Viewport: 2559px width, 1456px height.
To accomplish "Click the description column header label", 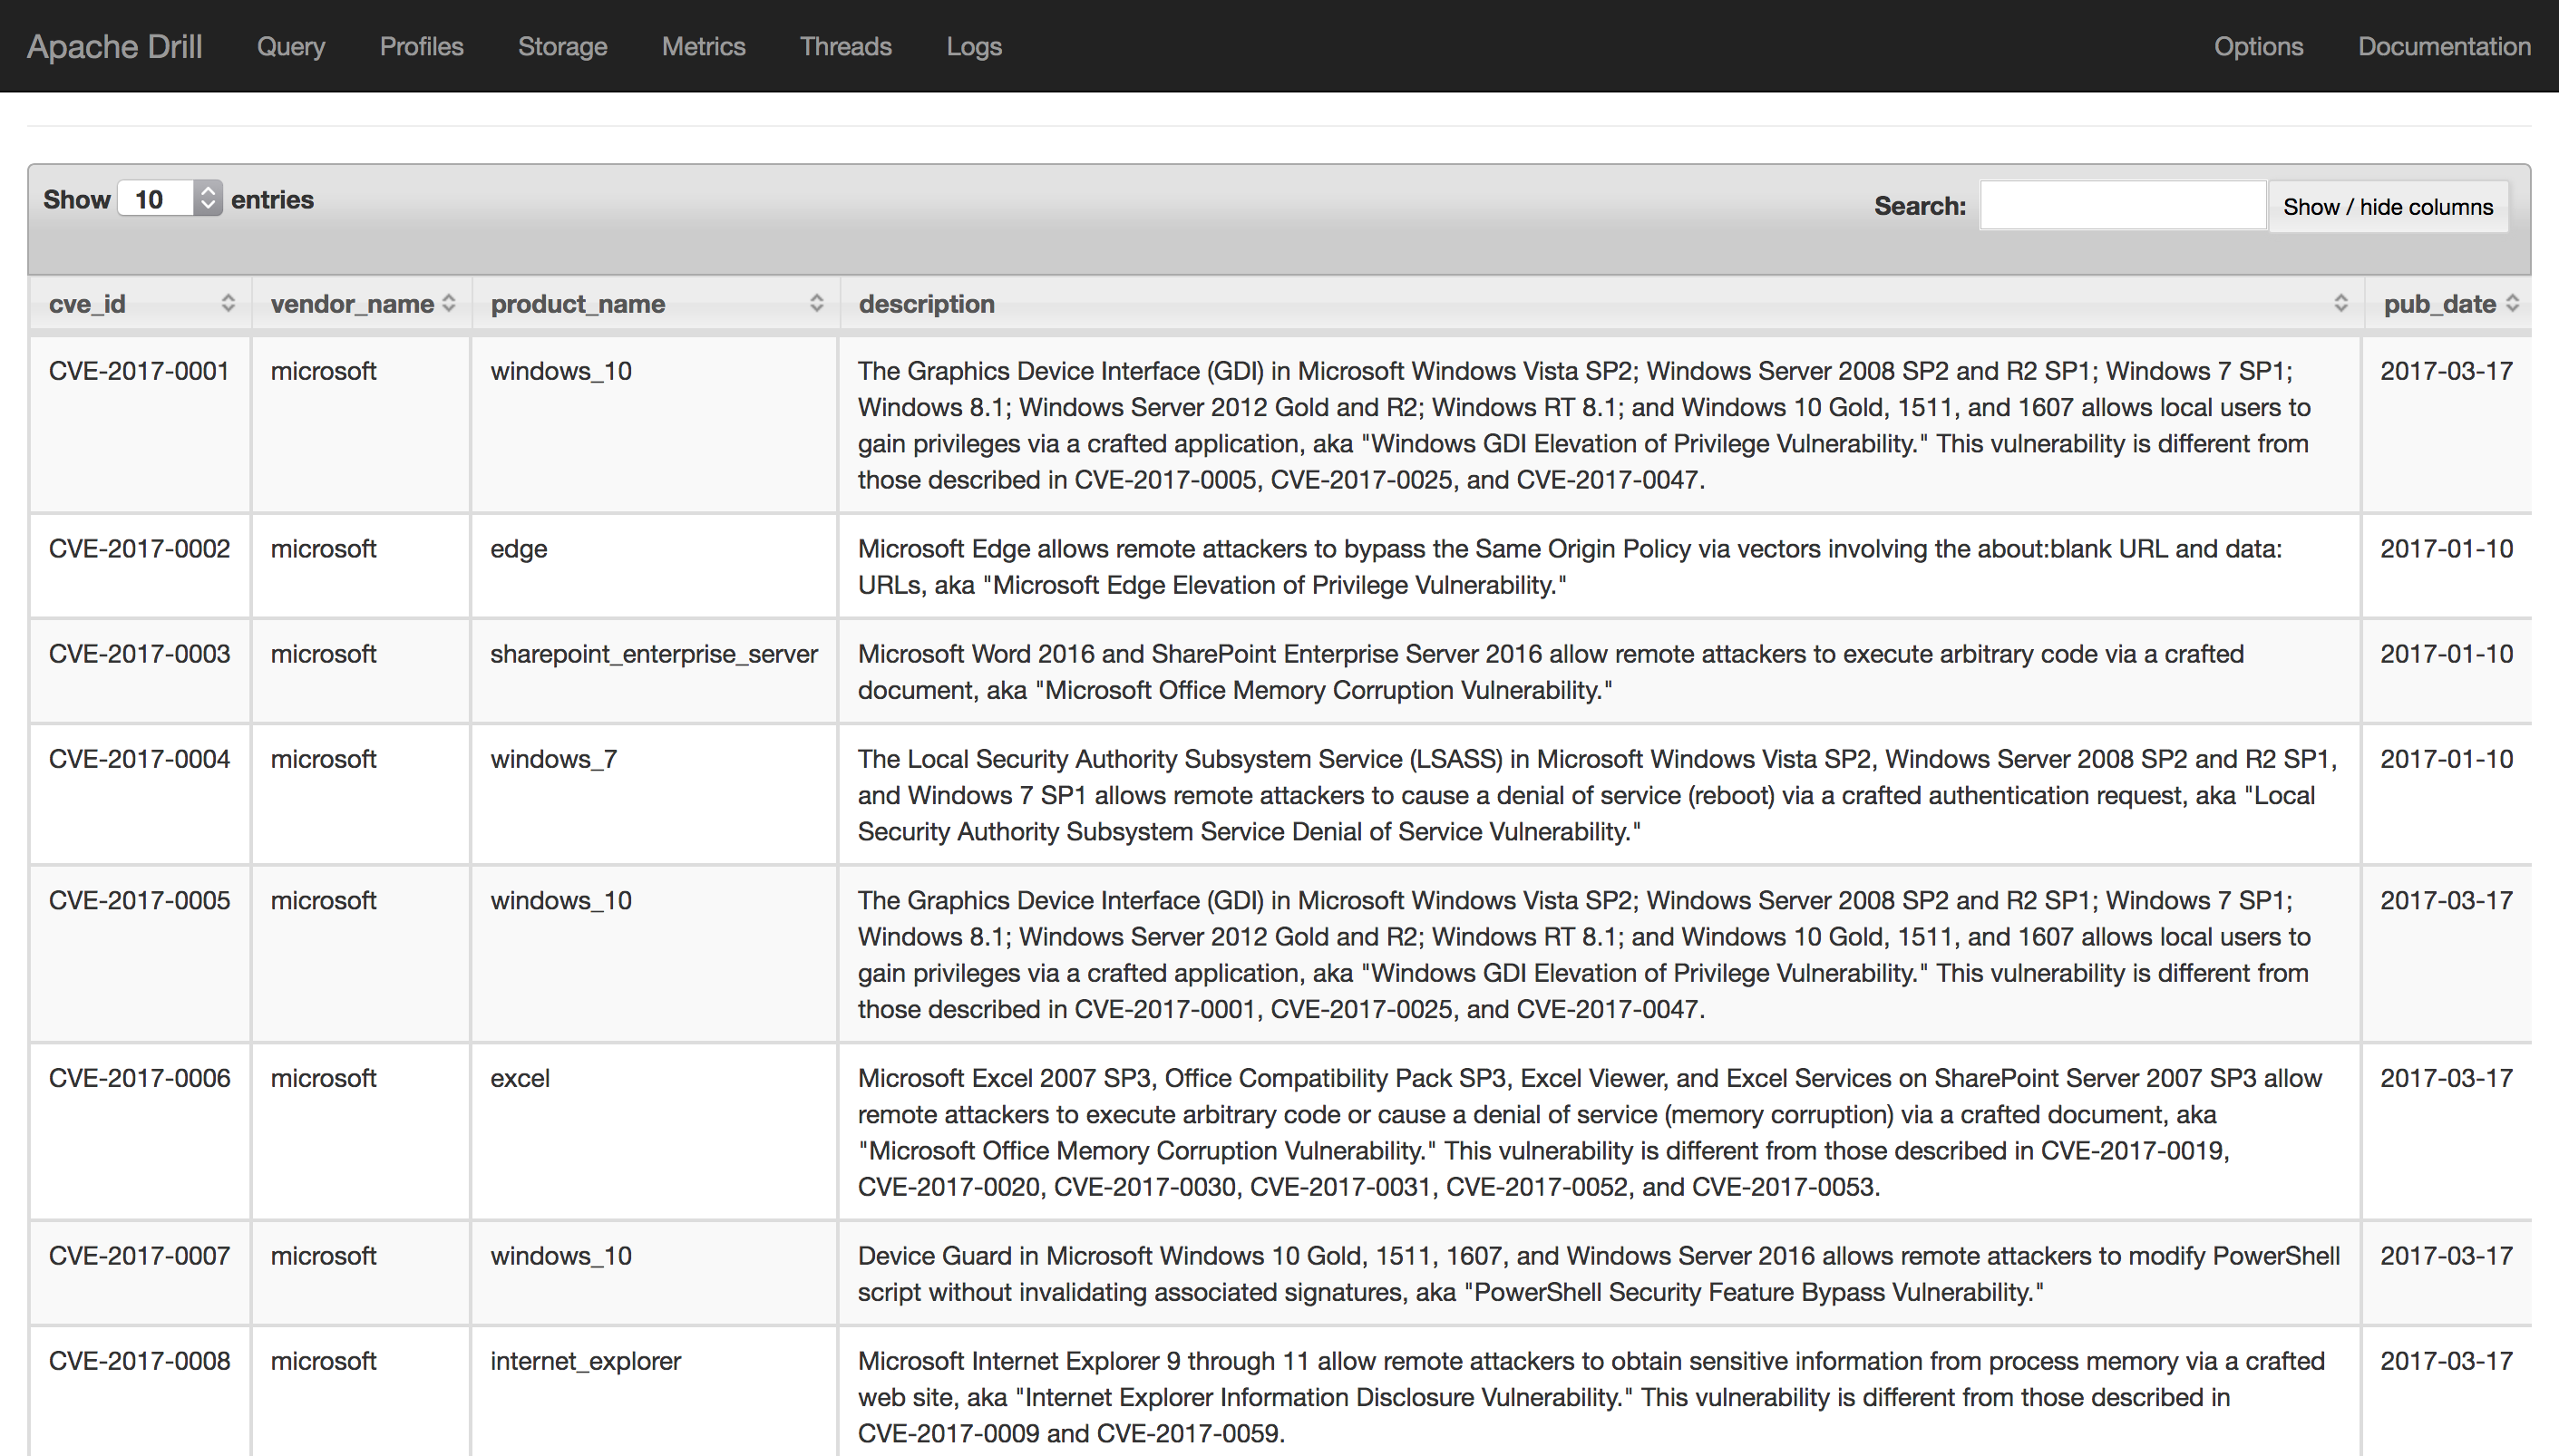I will coord(926,304).
